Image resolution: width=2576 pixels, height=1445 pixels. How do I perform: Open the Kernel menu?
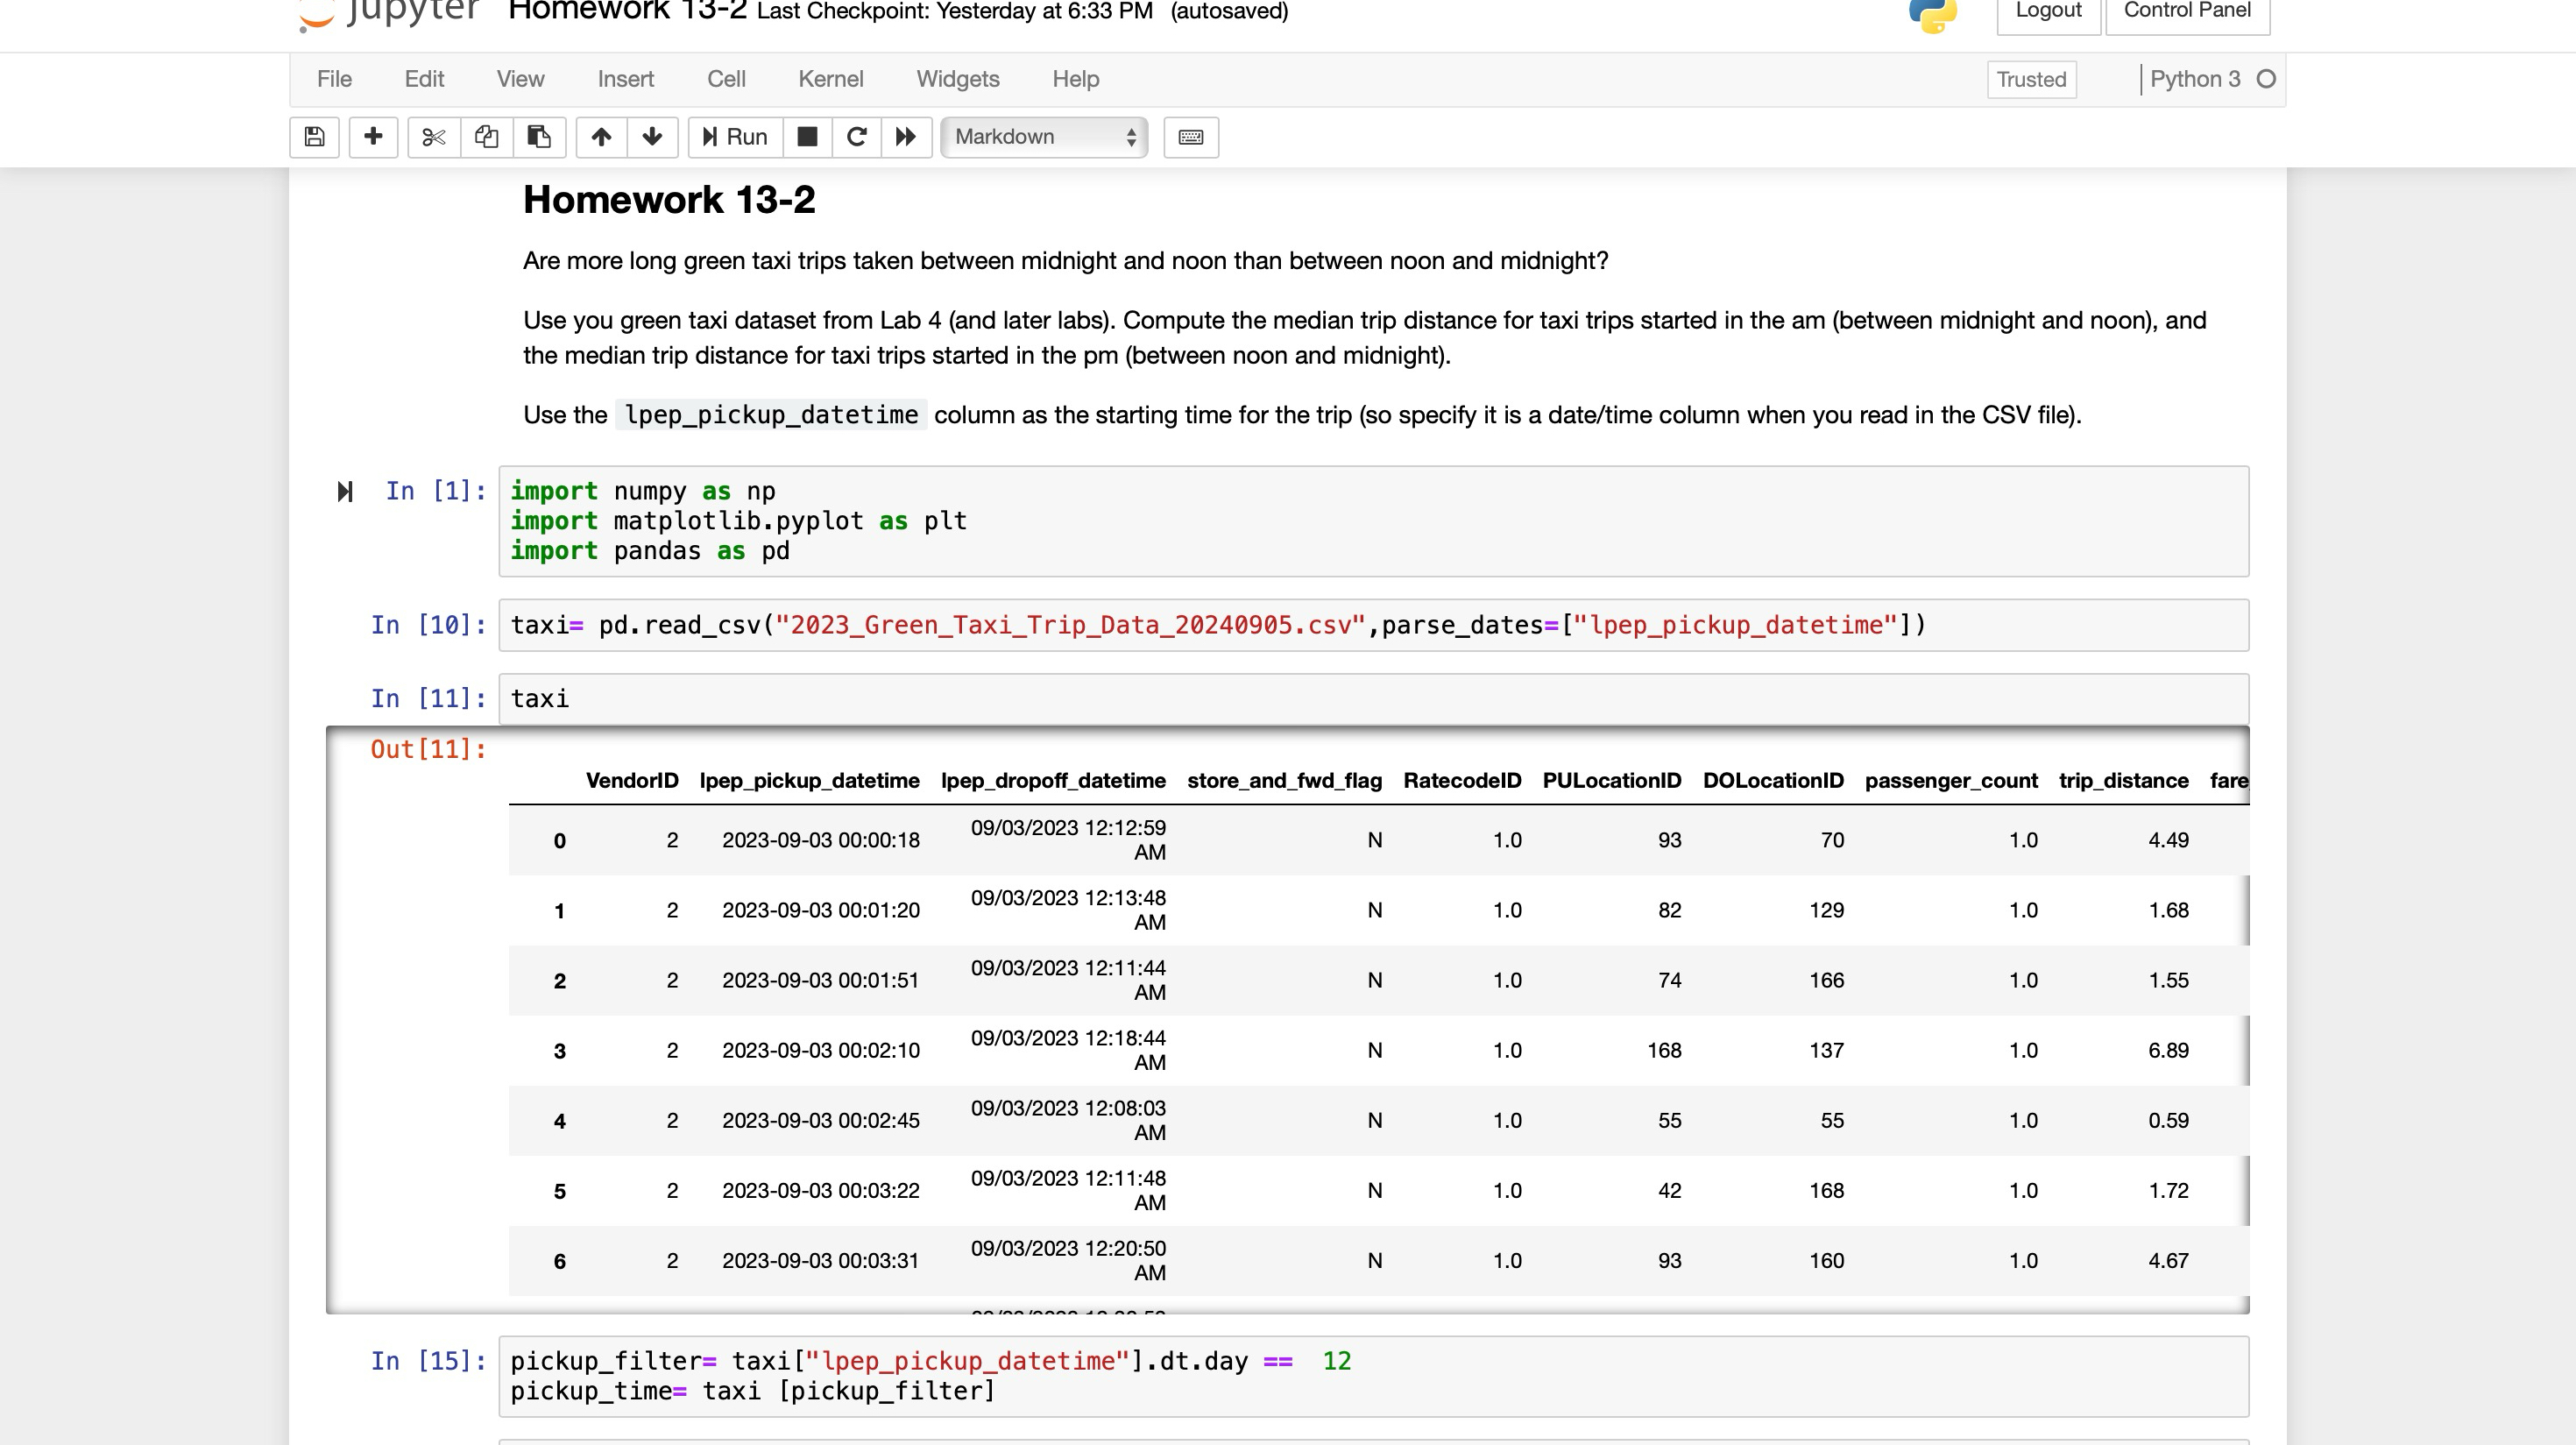(x=830, y=79)
